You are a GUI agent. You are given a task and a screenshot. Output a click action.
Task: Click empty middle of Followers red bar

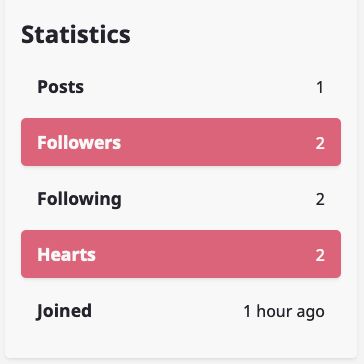click(x=217, y=142)
